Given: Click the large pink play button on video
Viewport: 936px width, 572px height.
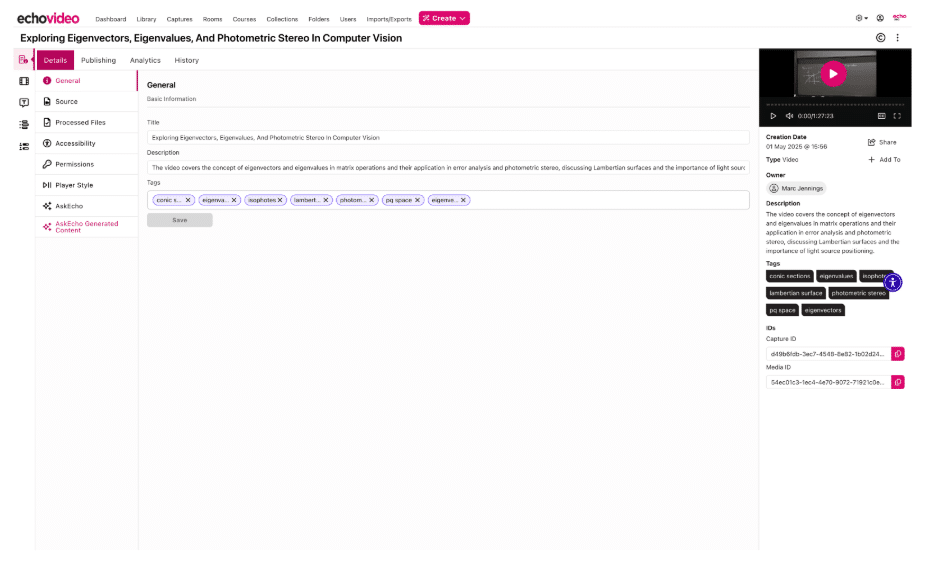Looking at the screenshot, I should [833, 74].
